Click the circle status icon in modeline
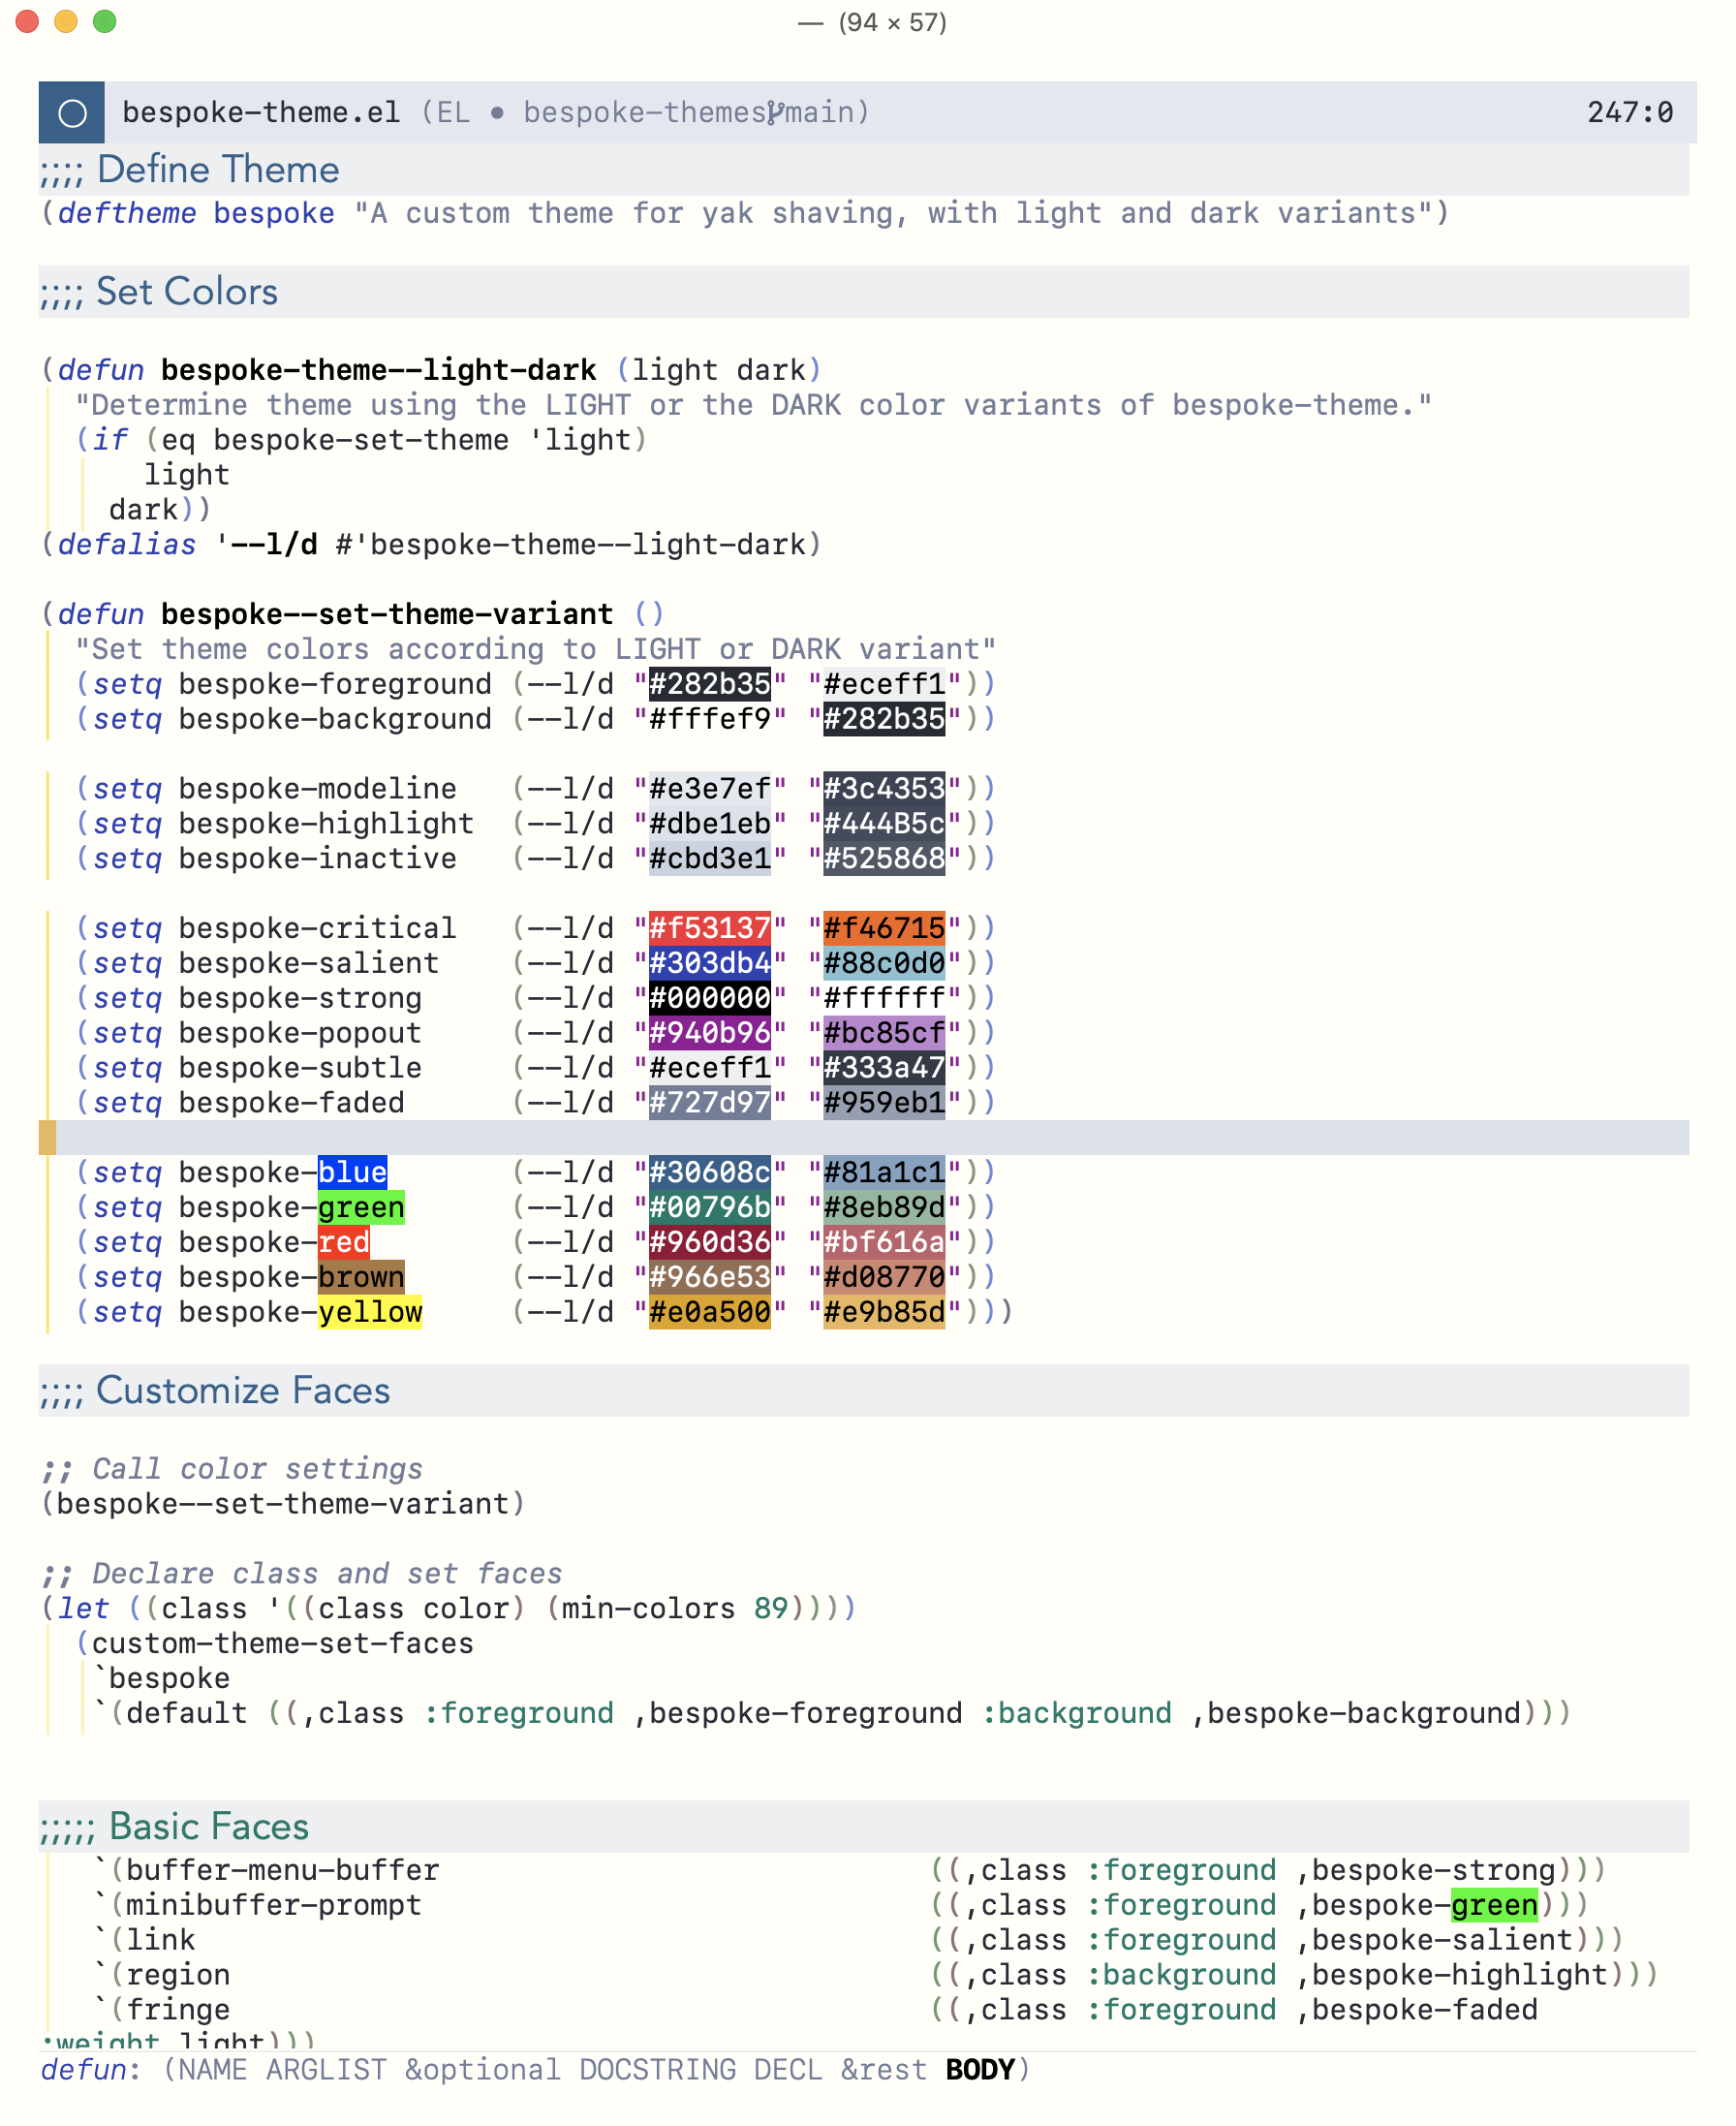This screenshot has height=2126, width=1736. (x=72, y=113)
